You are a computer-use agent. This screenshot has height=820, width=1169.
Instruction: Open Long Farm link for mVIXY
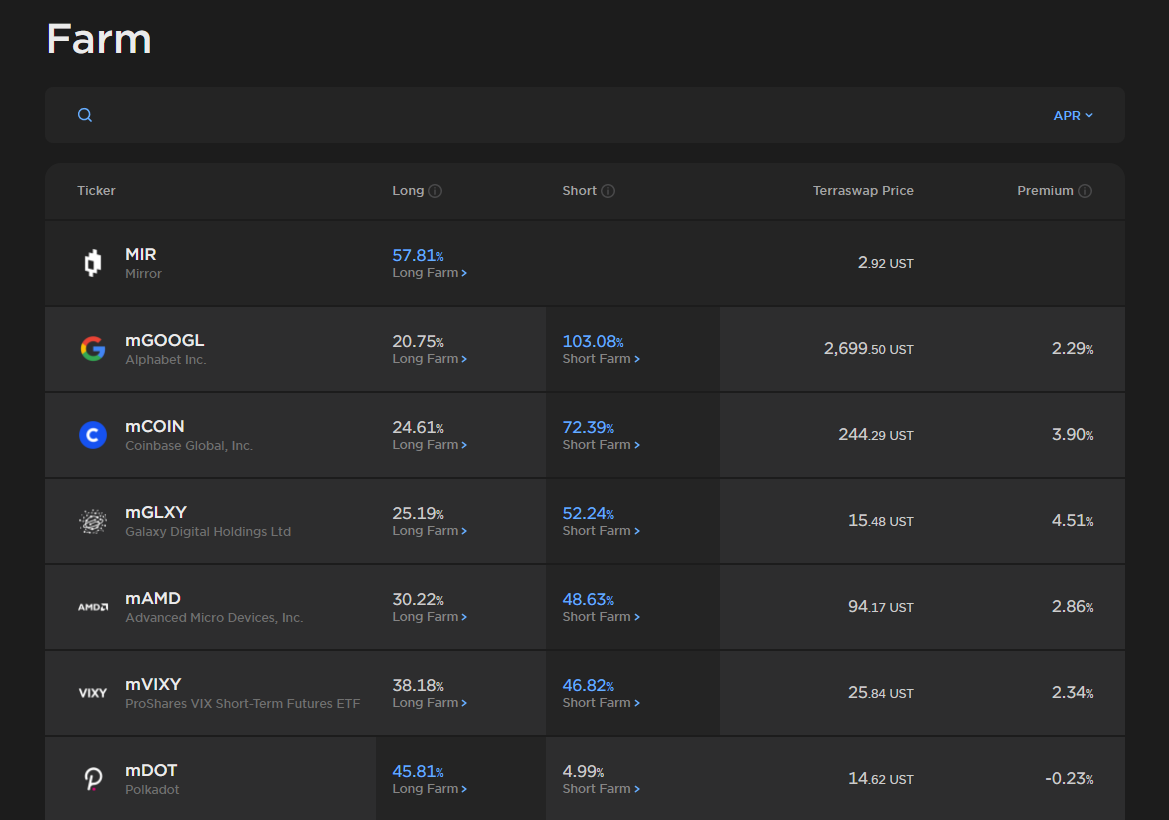click(x=429, y=702)
